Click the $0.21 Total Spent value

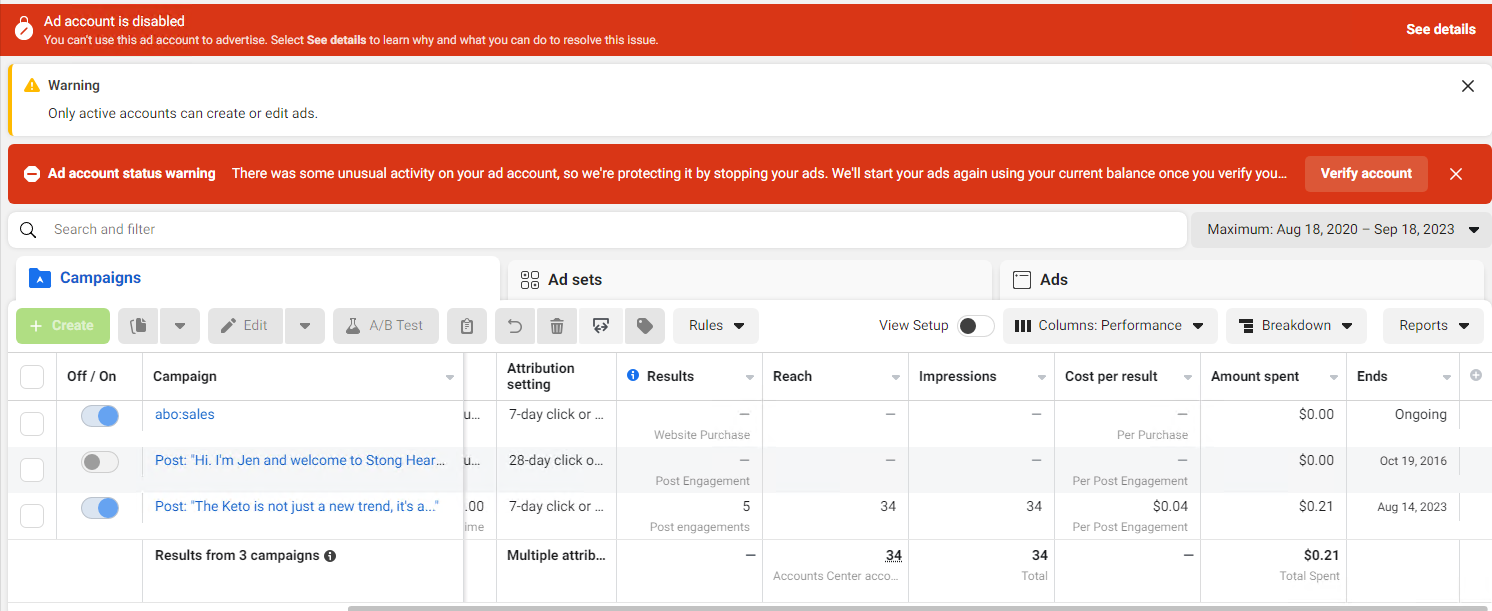(x=1321, y=555)
